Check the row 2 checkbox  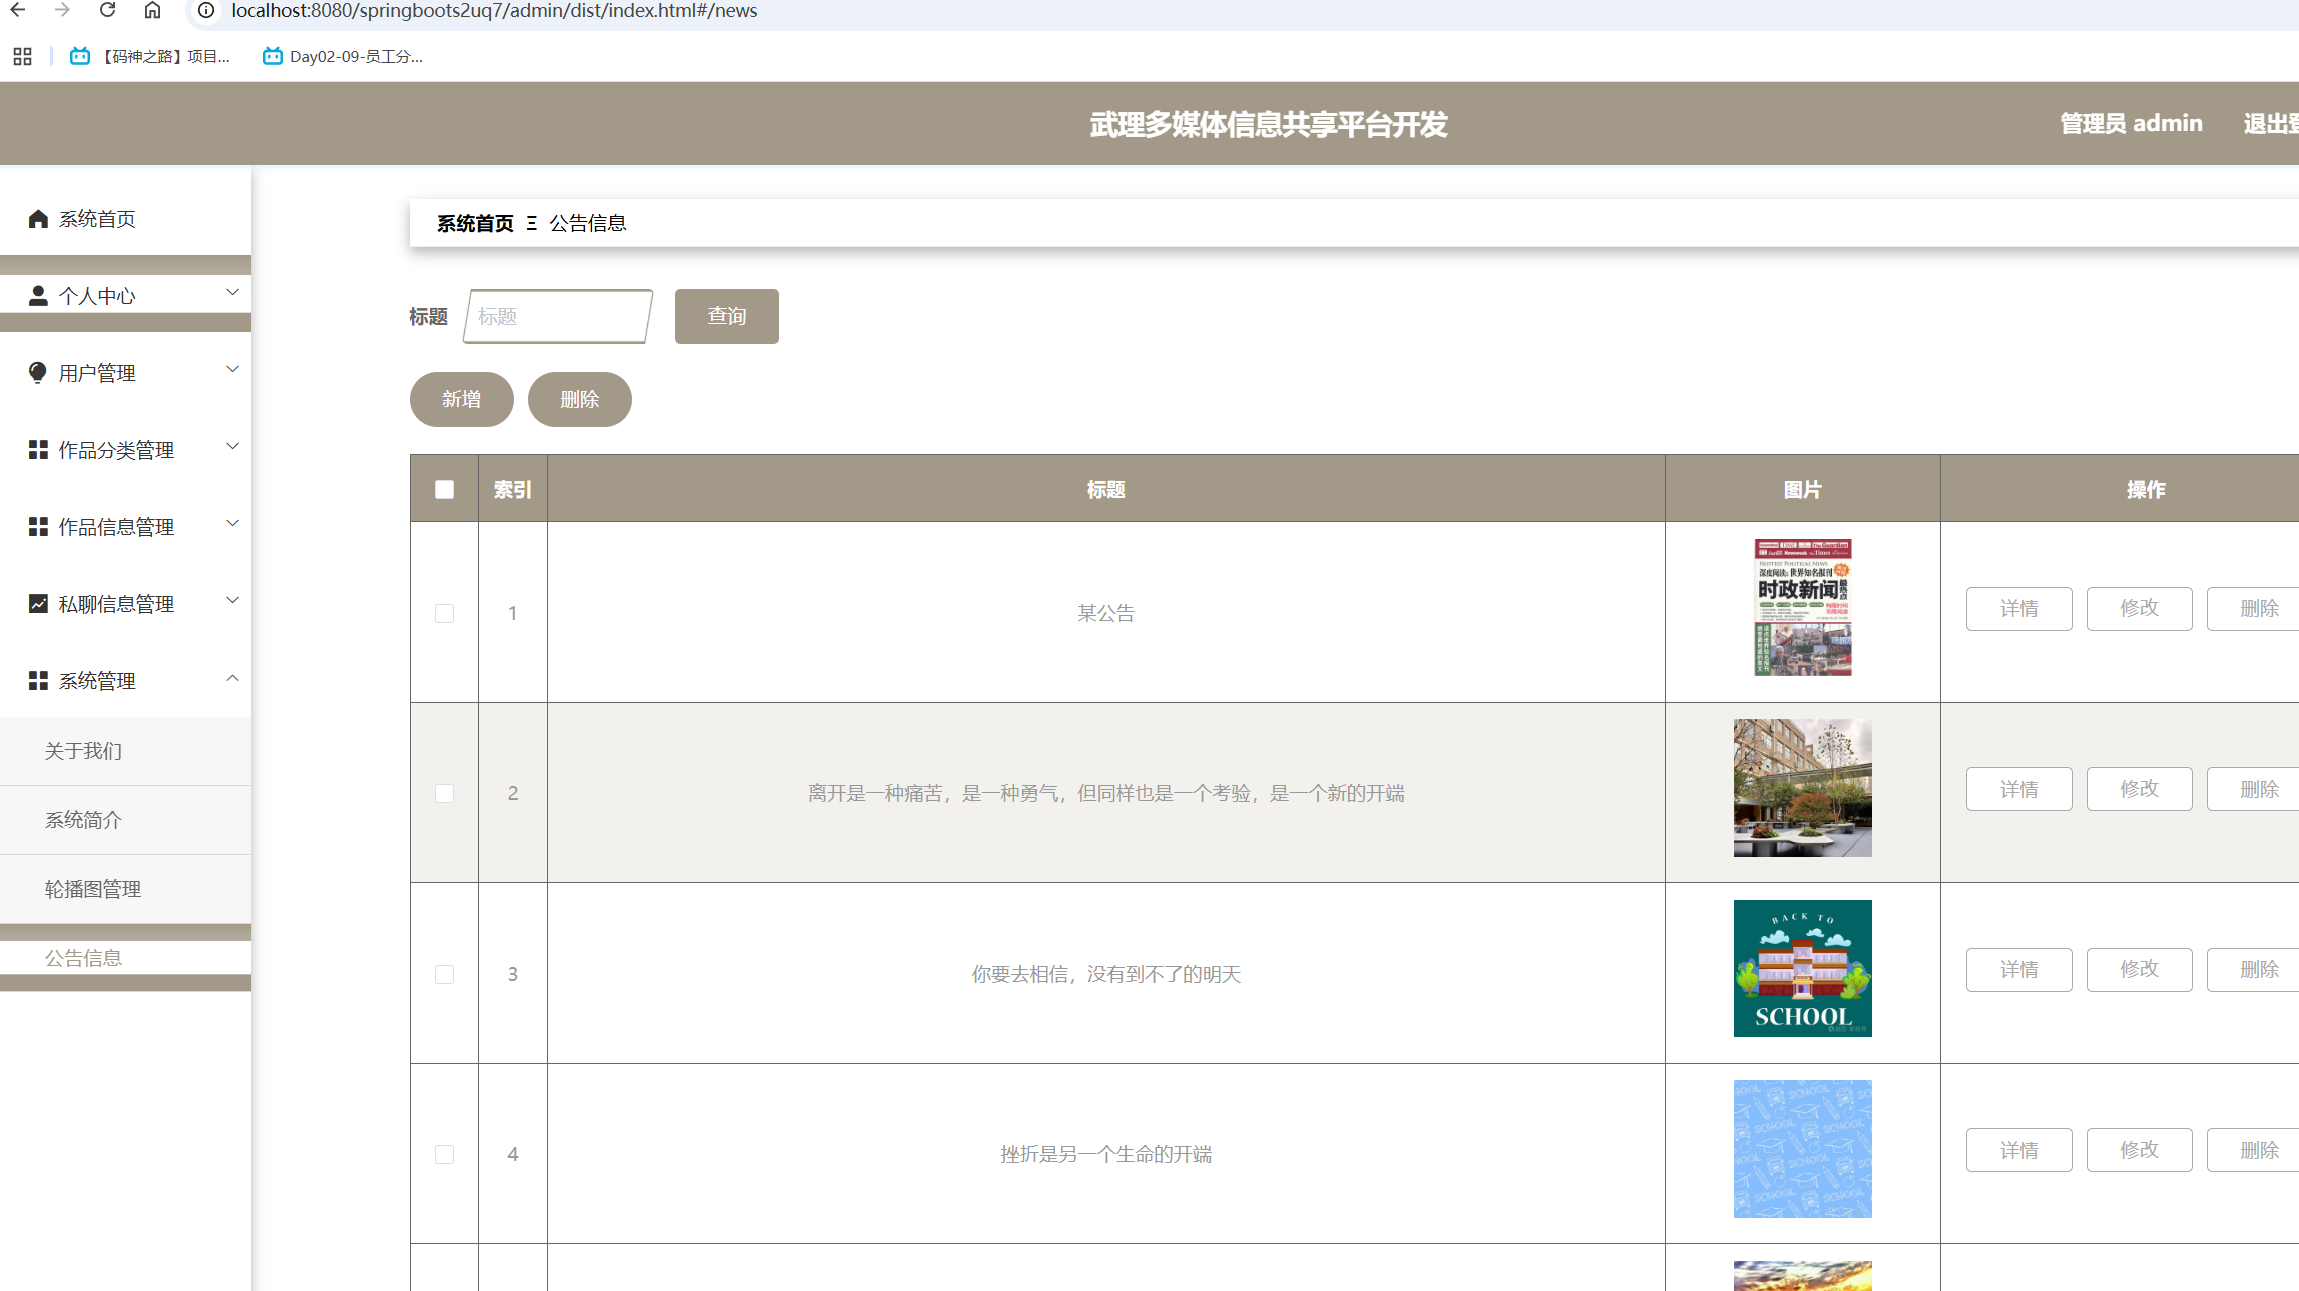444,793
